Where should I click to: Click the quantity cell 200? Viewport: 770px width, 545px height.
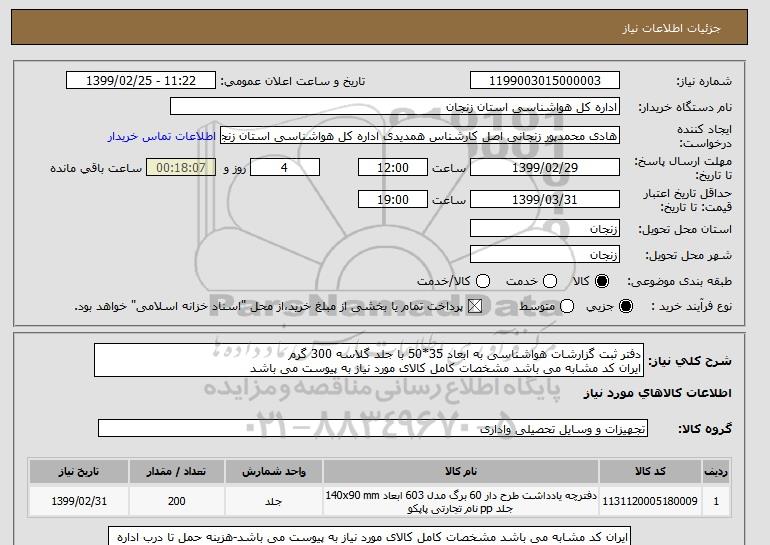[176, 501]
